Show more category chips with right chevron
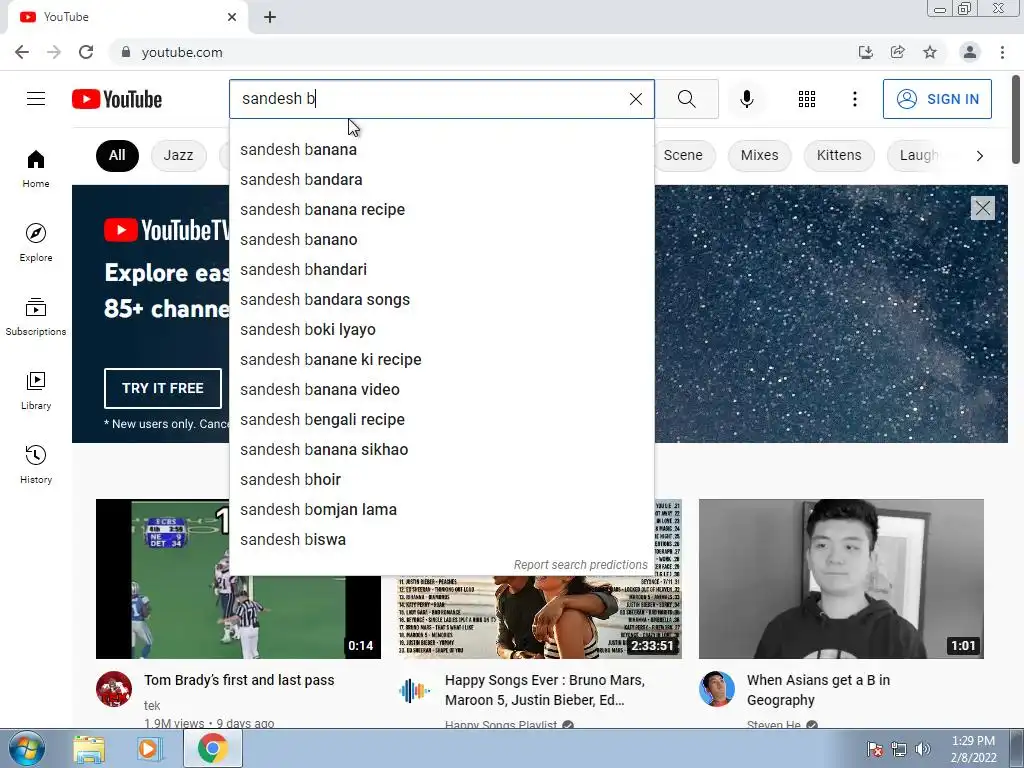Image resolution: width=1024 pixels, height=768 pixels. tap(979, 155)
